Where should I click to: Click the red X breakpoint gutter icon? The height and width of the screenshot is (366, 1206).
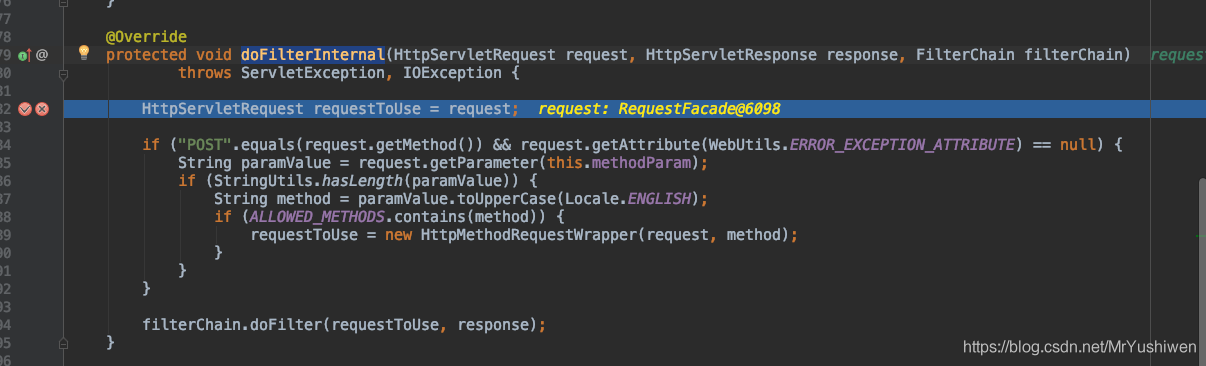pyautogui.click(x=42, y=108)
